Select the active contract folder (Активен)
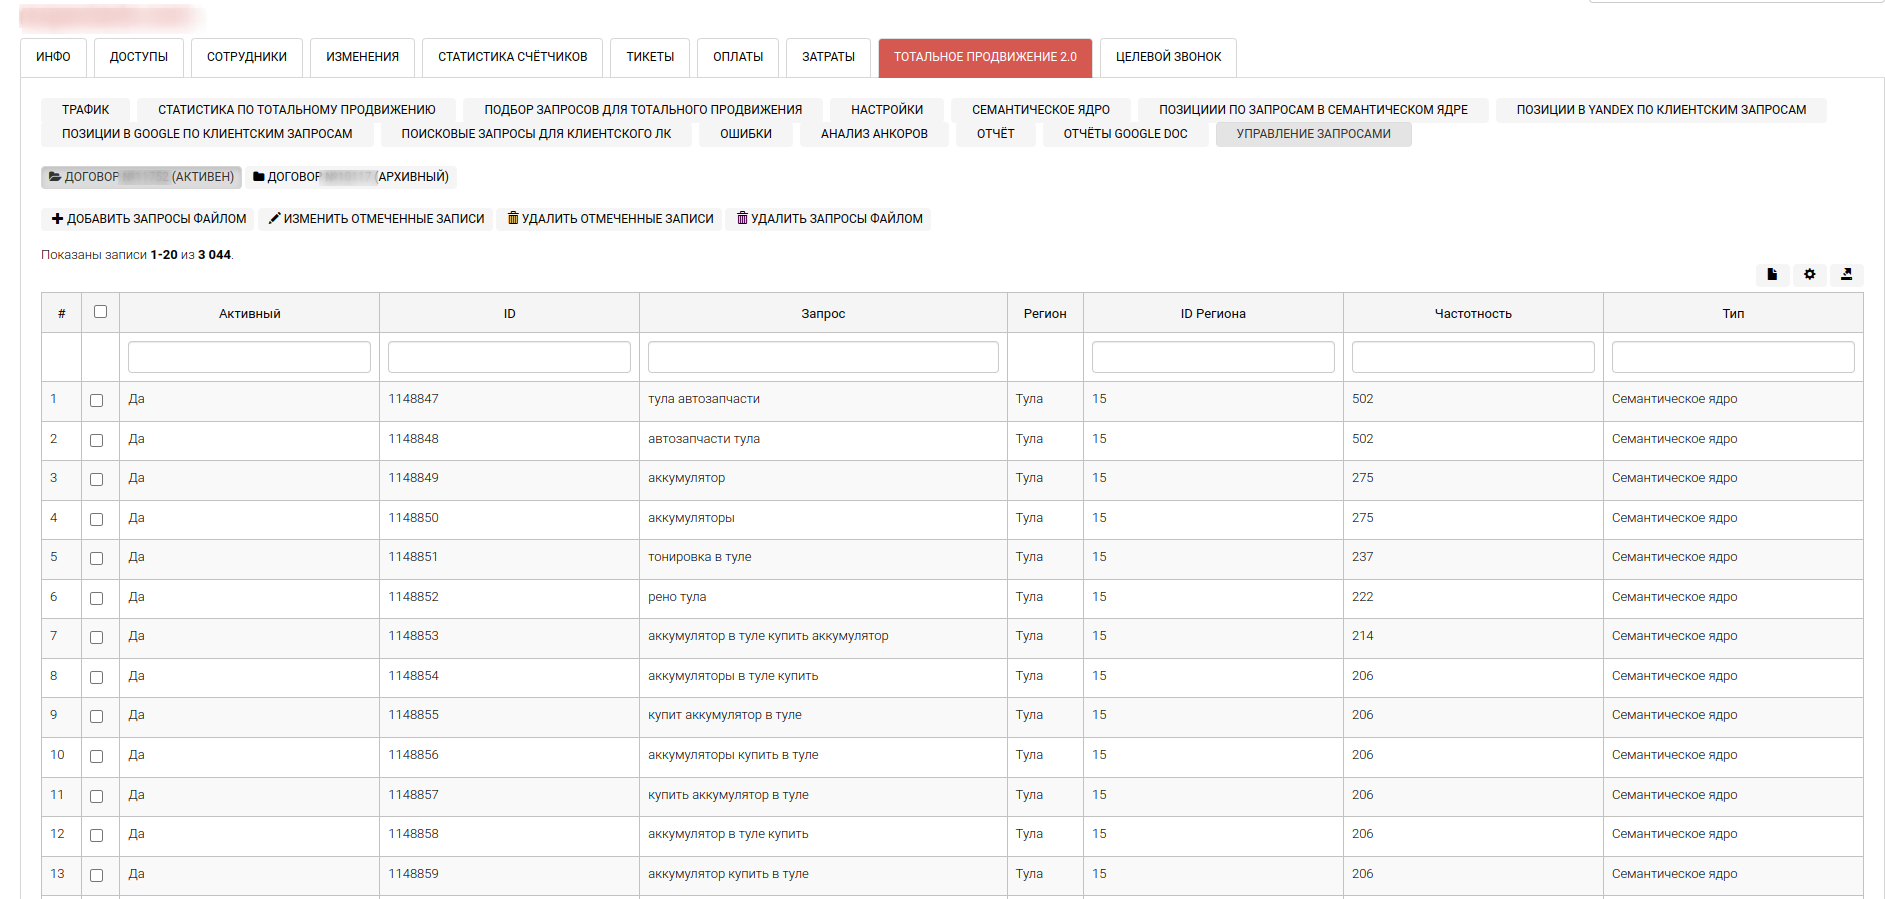1885x899 pixels. 141,177
